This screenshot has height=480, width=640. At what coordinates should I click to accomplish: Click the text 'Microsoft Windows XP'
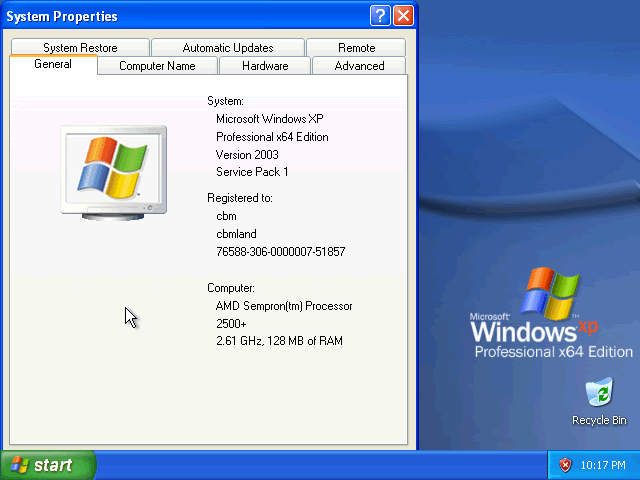(x=269, y=119)
